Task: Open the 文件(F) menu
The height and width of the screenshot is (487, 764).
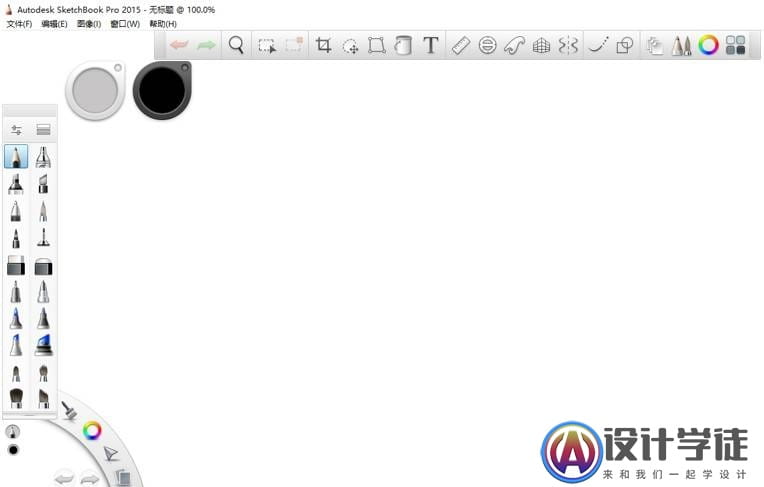Action: point(19,24)
